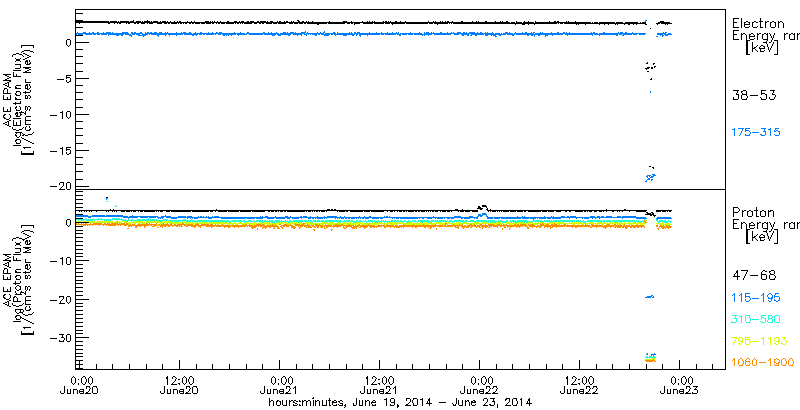The image size is (800, 410).
Task: Click the orange dropout cluster at proton panel bottom
Action: 650,360
